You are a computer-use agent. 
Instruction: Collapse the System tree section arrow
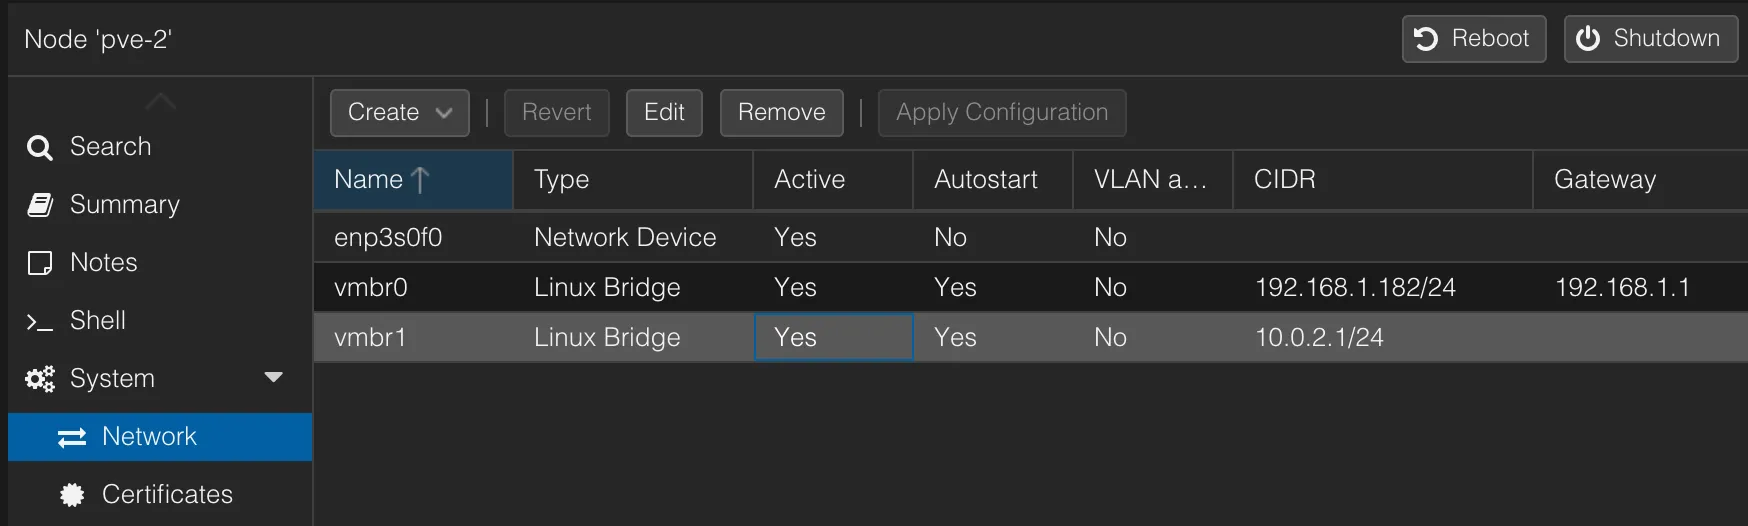[x=273, y=378]
